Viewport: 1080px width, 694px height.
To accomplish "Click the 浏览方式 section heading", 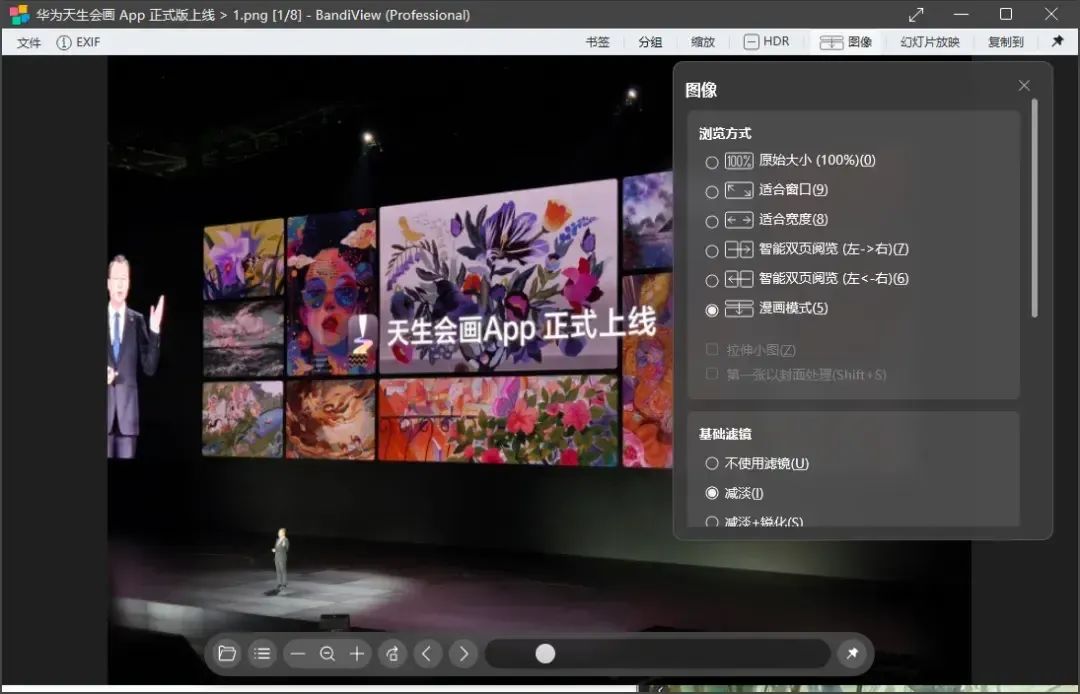I will (x=725, y=134).
